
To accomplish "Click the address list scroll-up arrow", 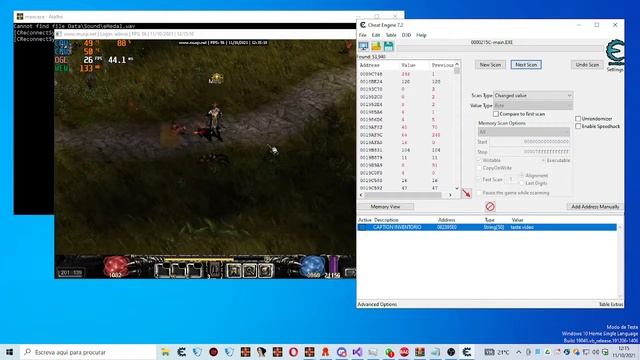I will click(457, 64).
